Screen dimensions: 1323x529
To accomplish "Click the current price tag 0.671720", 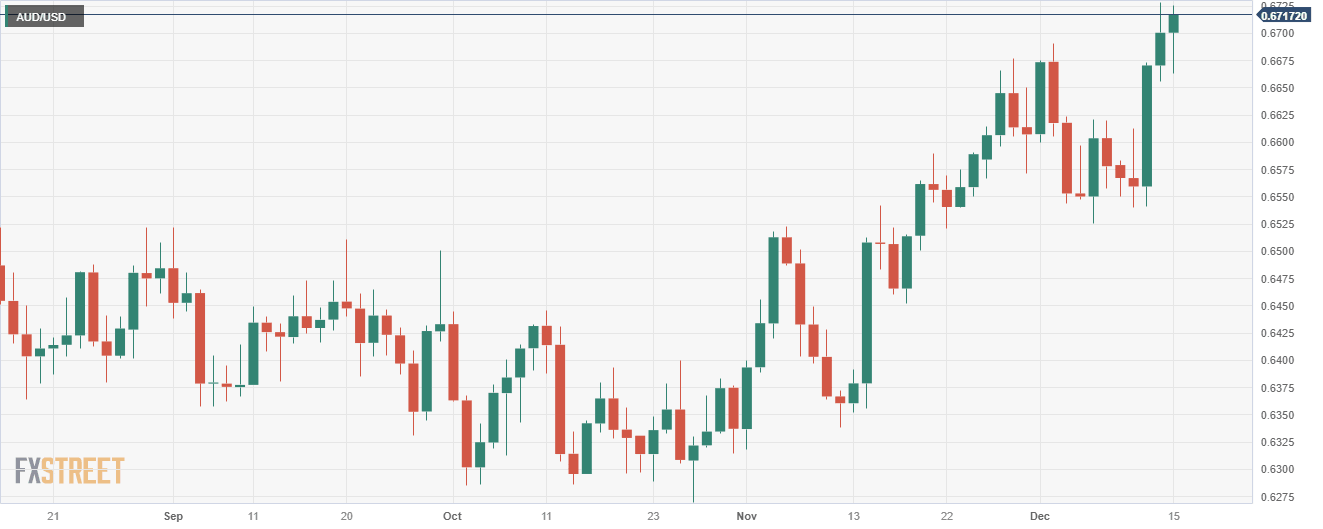I will [x=1284, y=16].
